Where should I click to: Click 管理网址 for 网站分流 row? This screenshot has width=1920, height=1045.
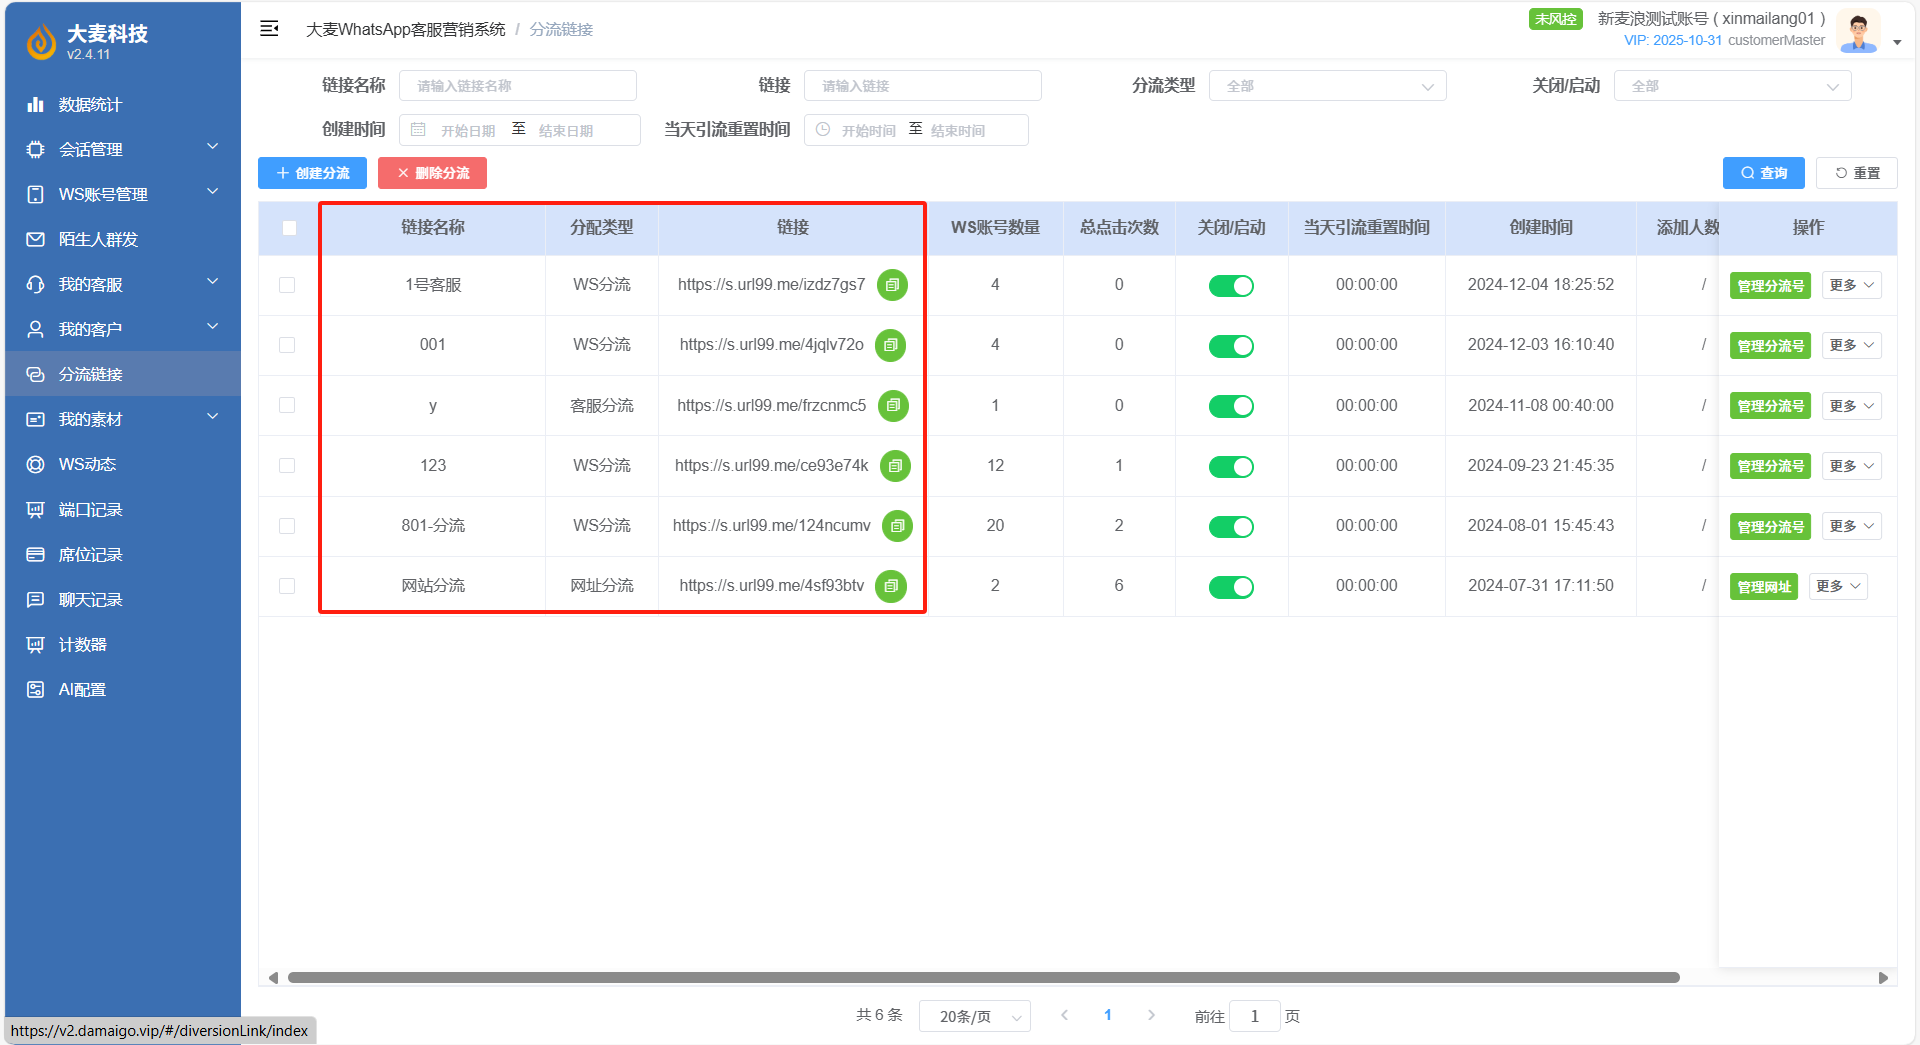(1763, 587)
